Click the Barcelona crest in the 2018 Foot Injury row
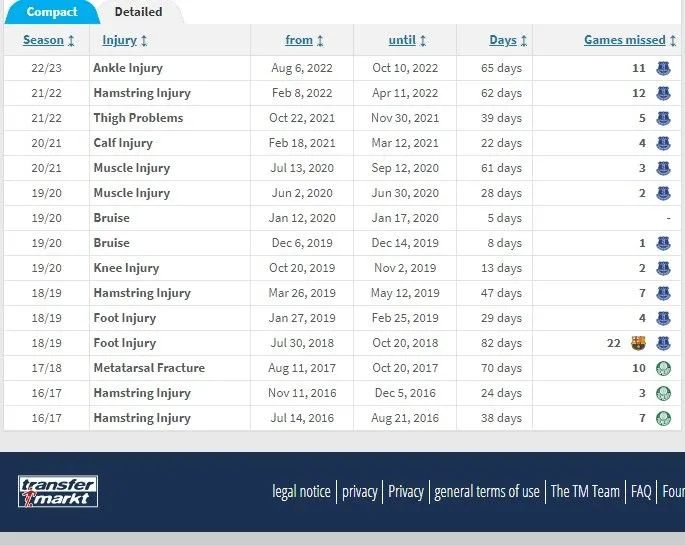685x545 pixels. click(640, 344)
